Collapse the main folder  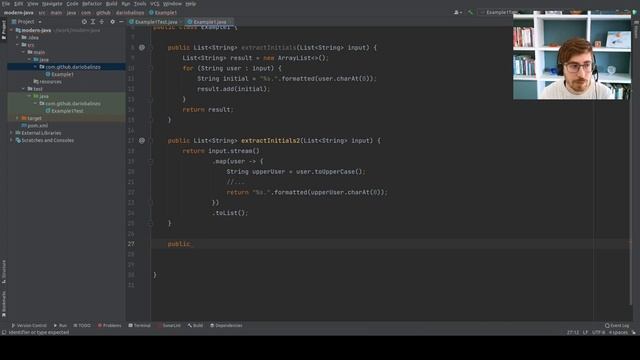(24, 52)
